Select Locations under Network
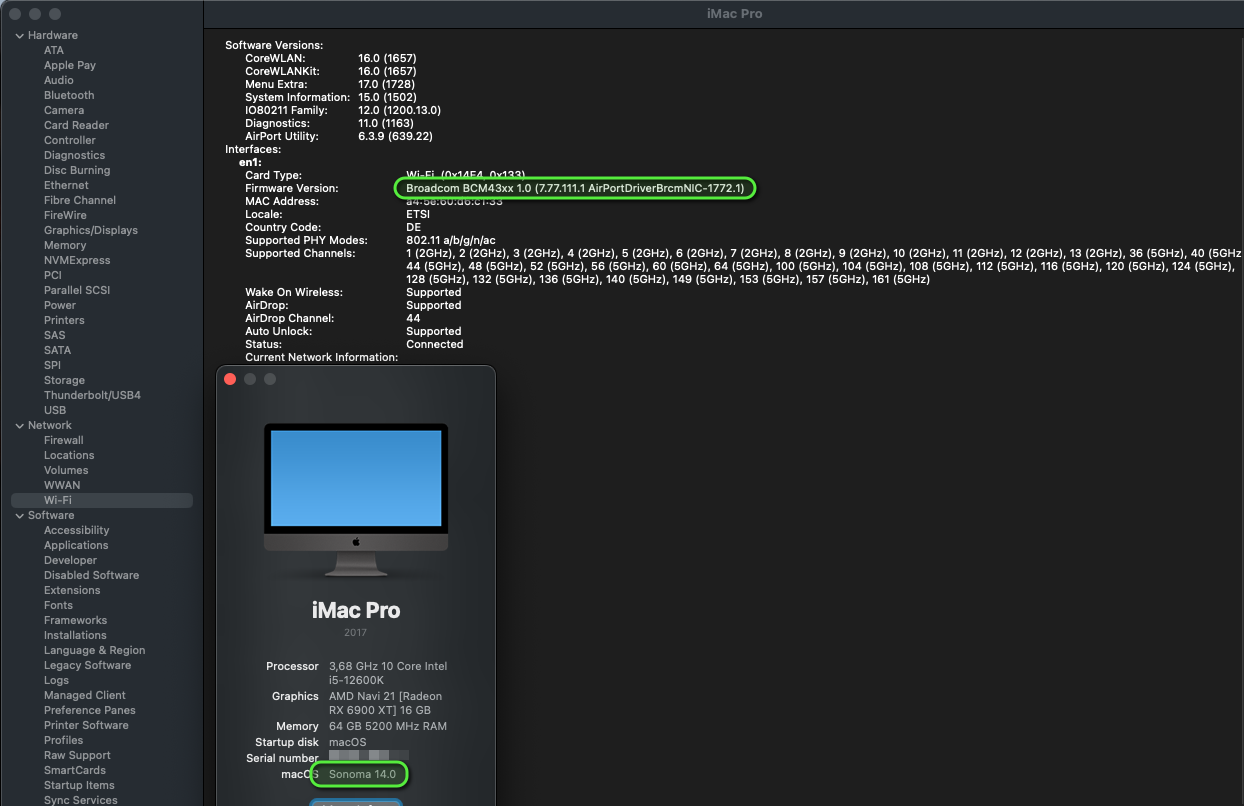Screen dimensions: 1244x806 pos(69,455)
